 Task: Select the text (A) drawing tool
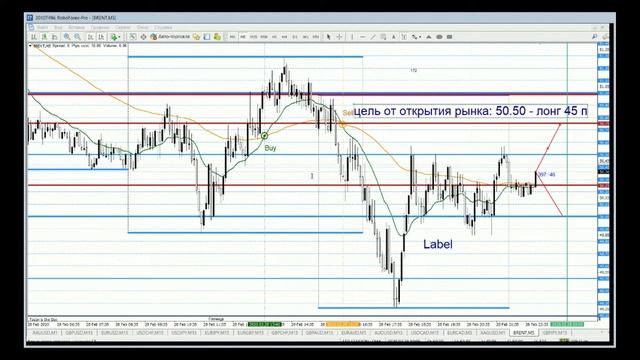click(393, 37)
